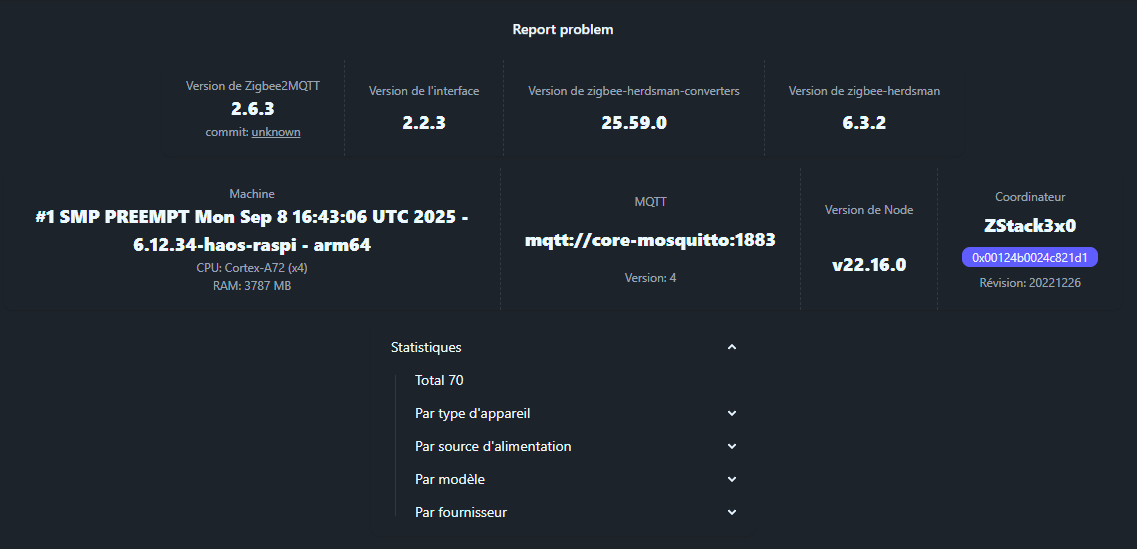This screenshot has width=1137, height=549.
Task: Click chevron next to Par fournisseur
Action: [732, 512]
